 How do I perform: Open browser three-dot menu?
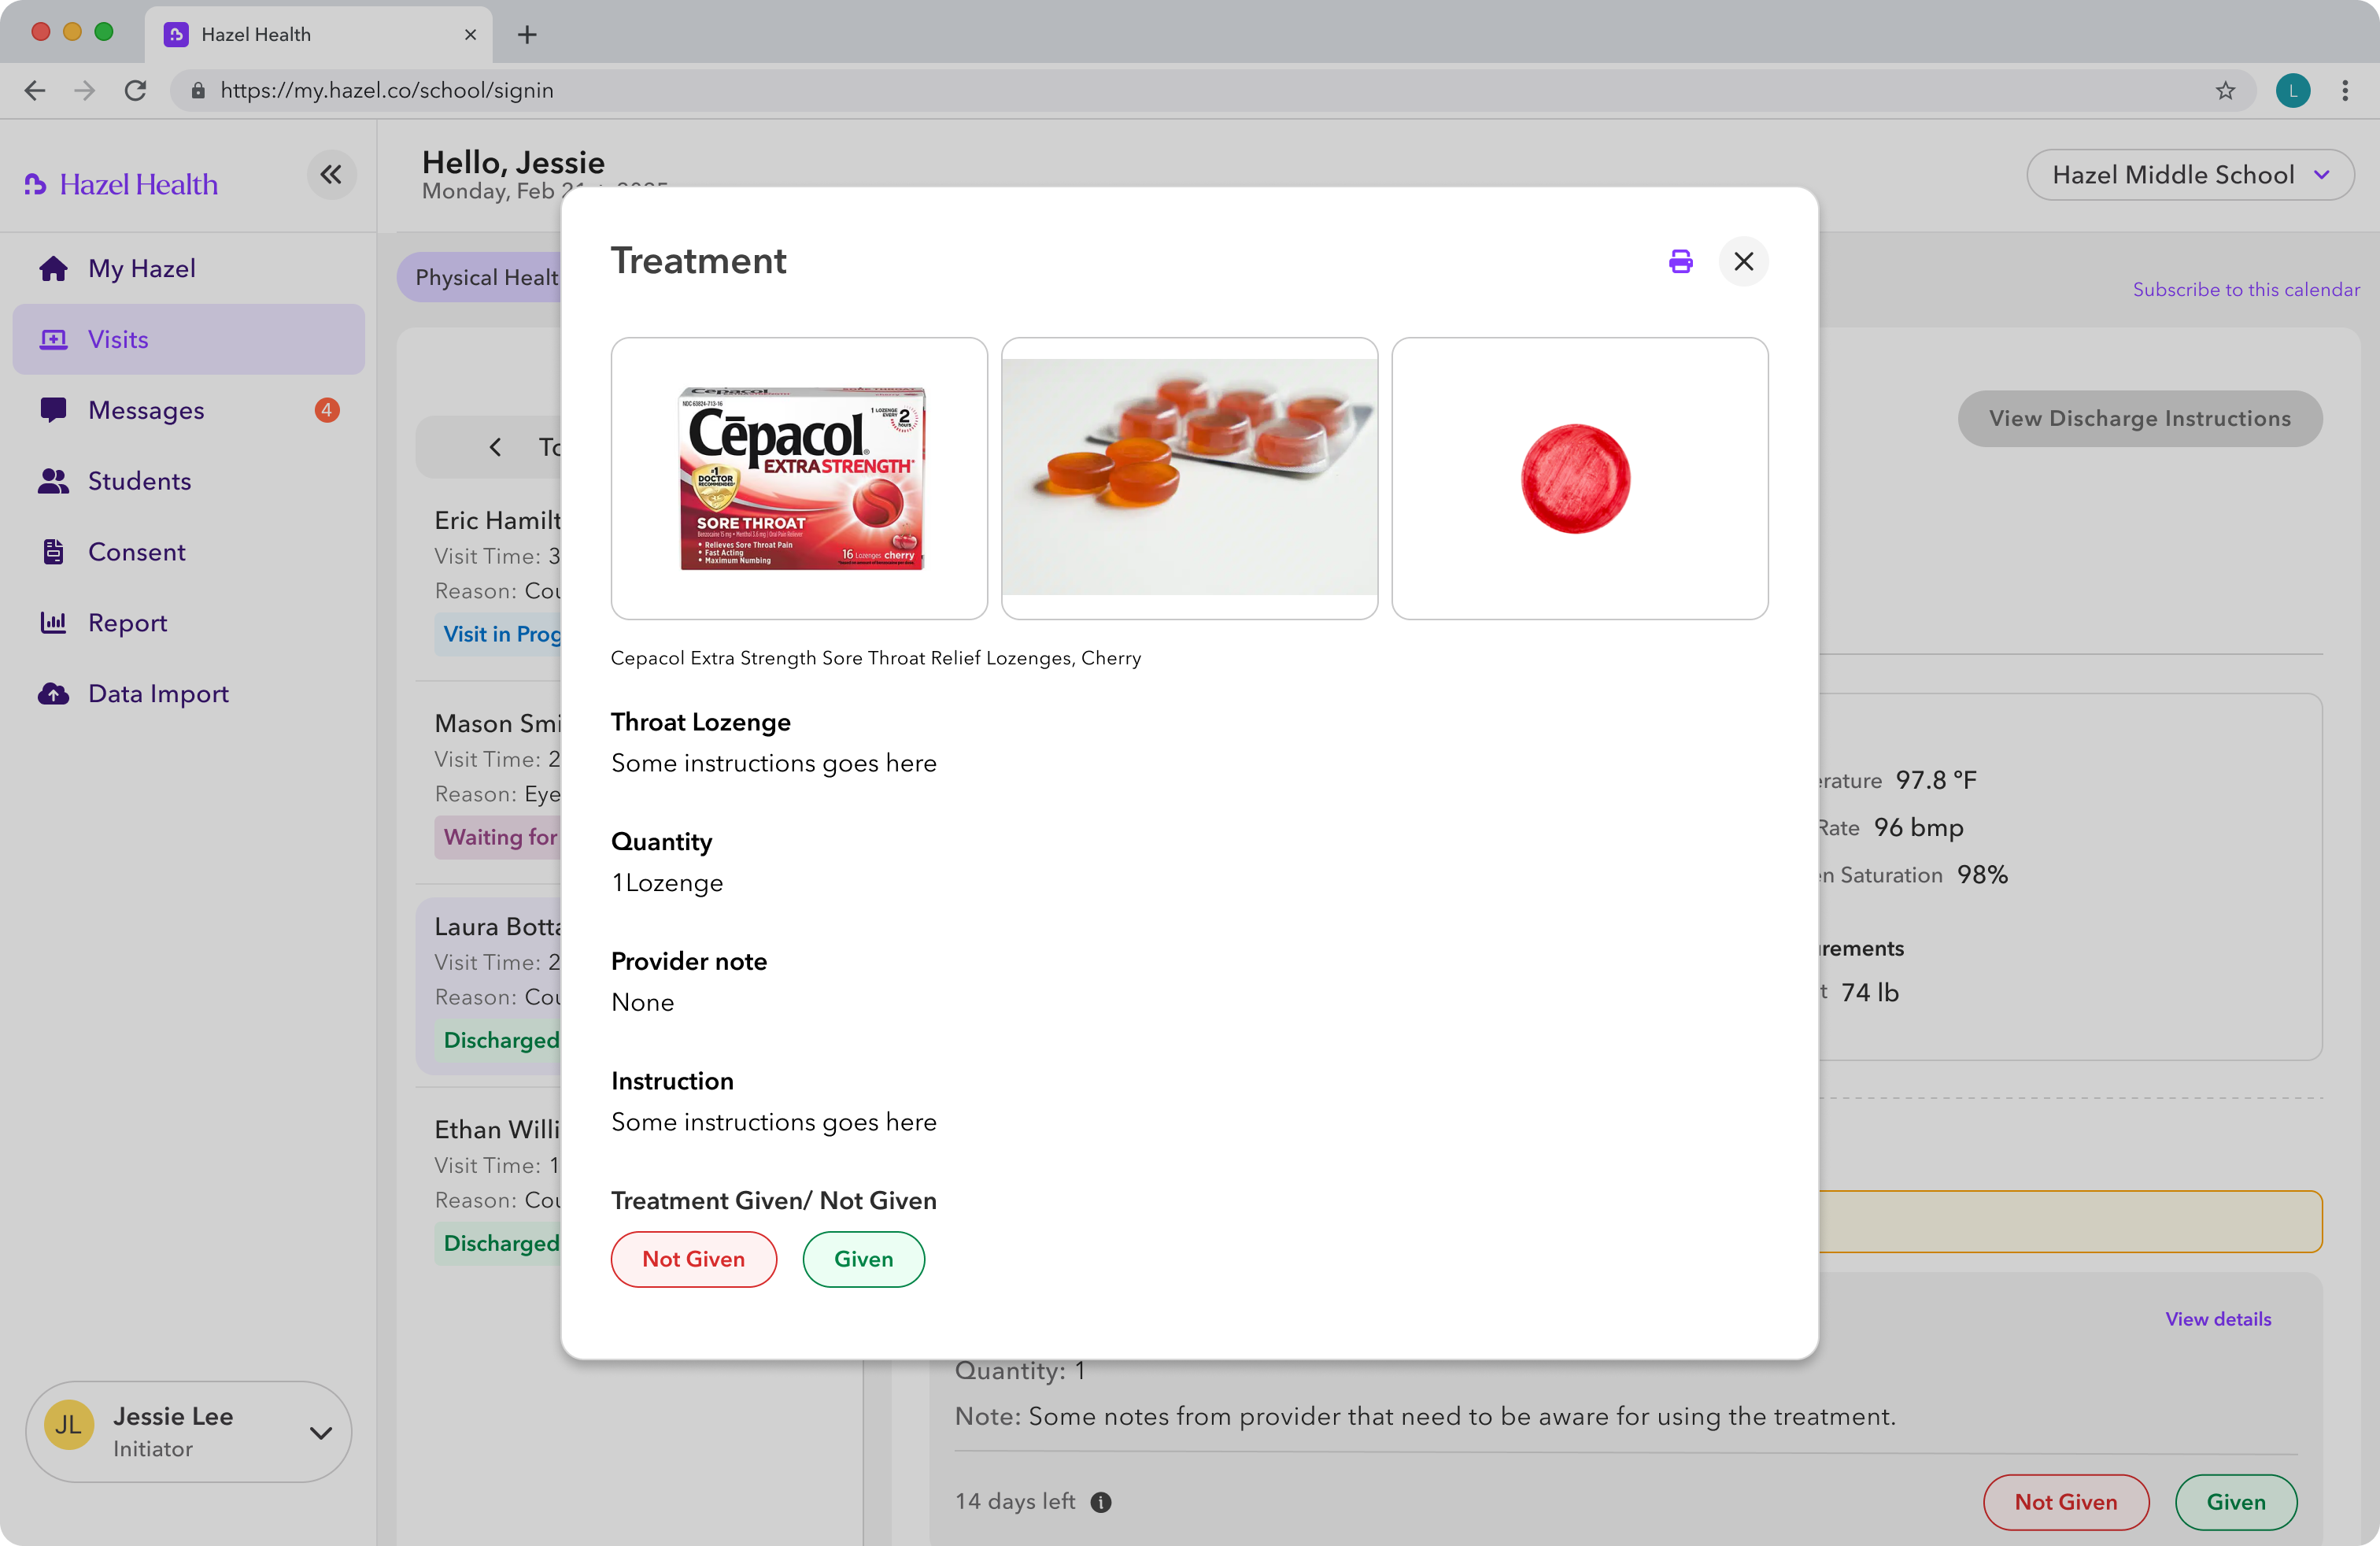(2344, 90)
